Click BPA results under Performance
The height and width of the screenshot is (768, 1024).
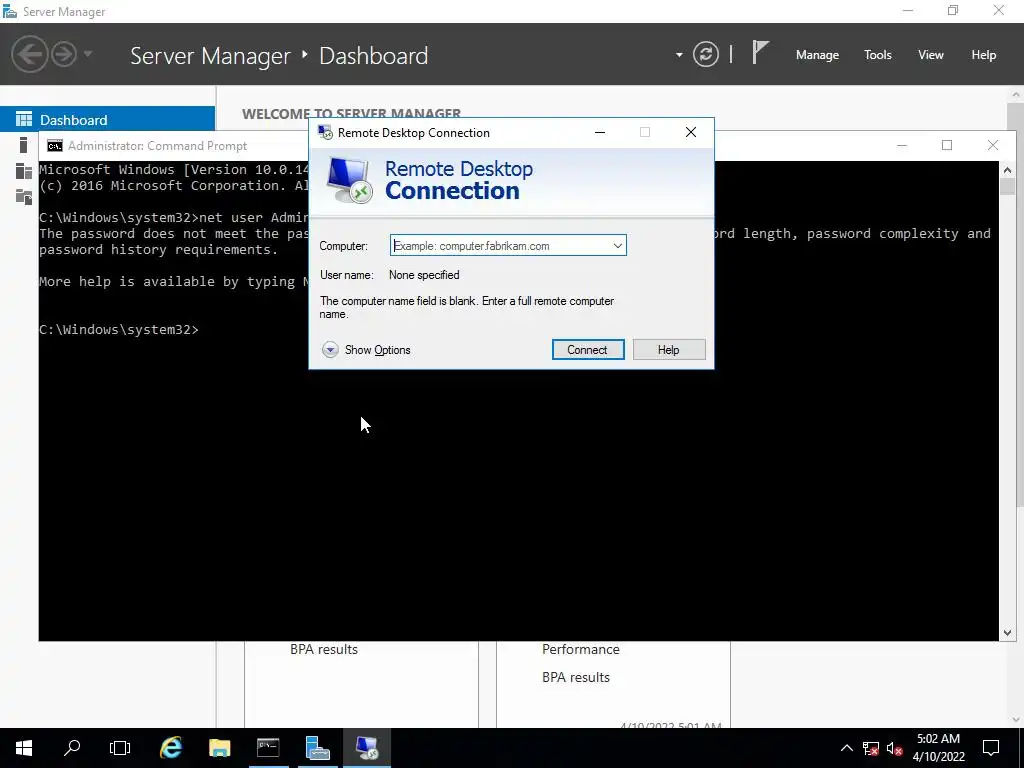pyautogui.click(x=575, y=677)
